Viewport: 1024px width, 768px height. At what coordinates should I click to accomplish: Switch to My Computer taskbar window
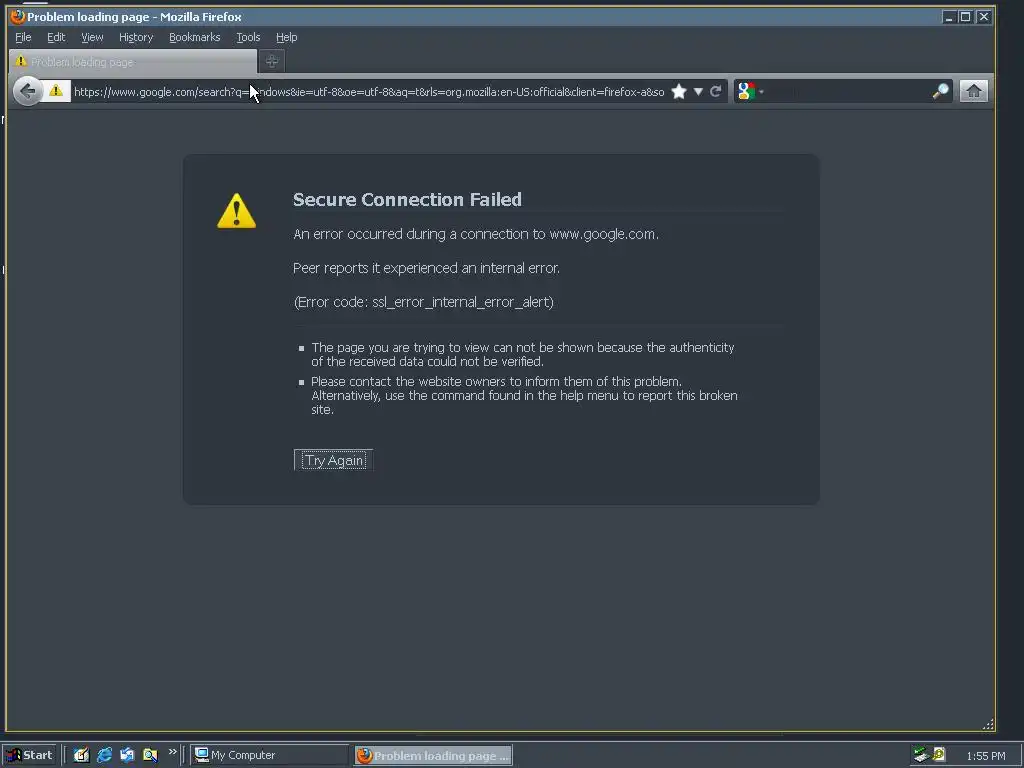tap(269, 755)
